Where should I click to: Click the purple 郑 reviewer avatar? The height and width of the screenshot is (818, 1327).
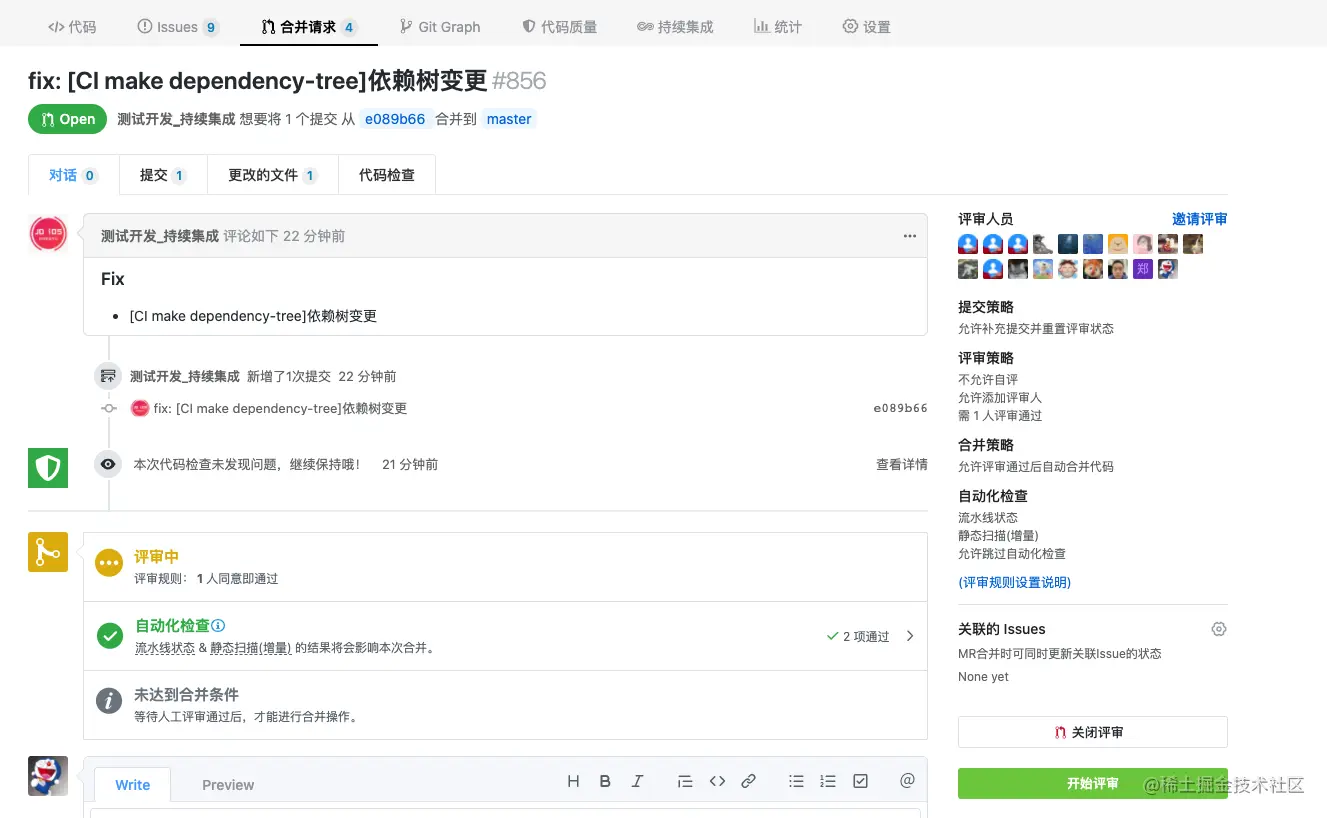click(x=1143, y=269)
